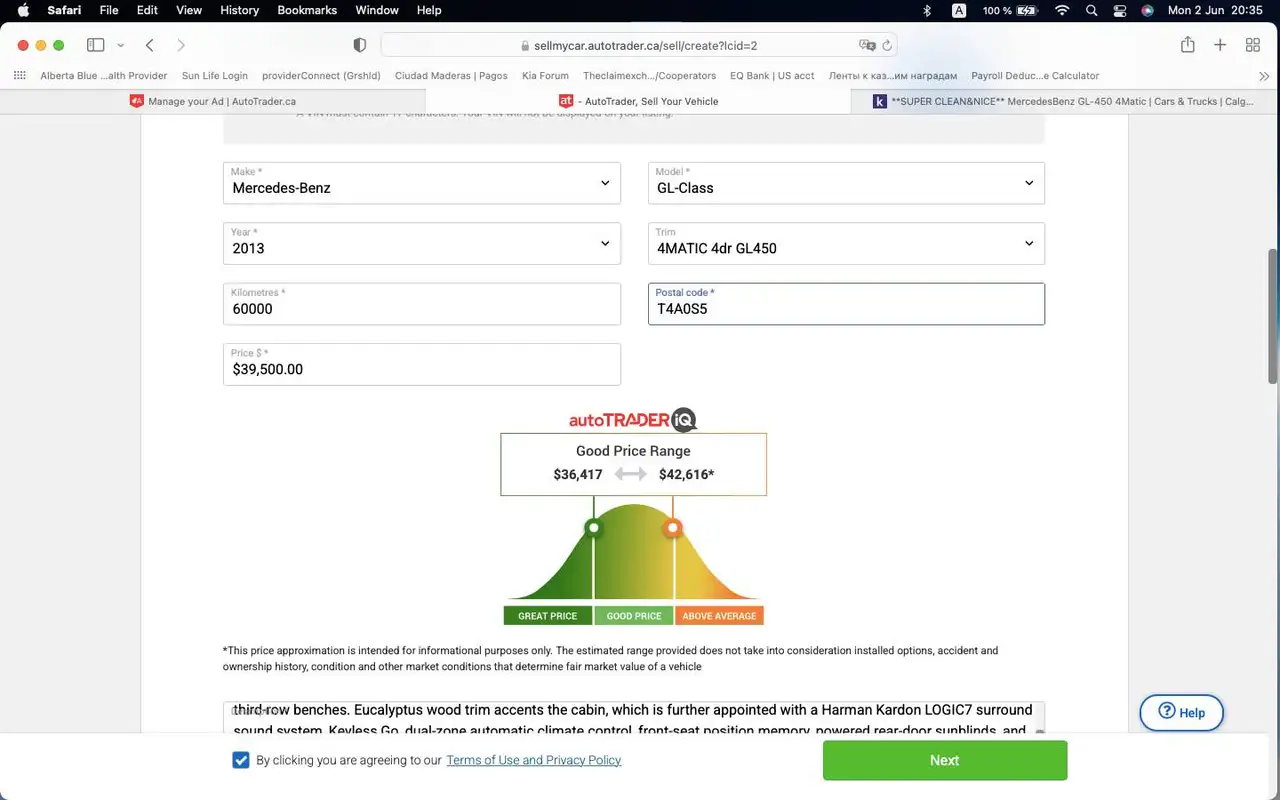This screenshot has height=800, width=1280.
Task: Click the tab group dropdown chevron
Action: [x=121, y=45]
